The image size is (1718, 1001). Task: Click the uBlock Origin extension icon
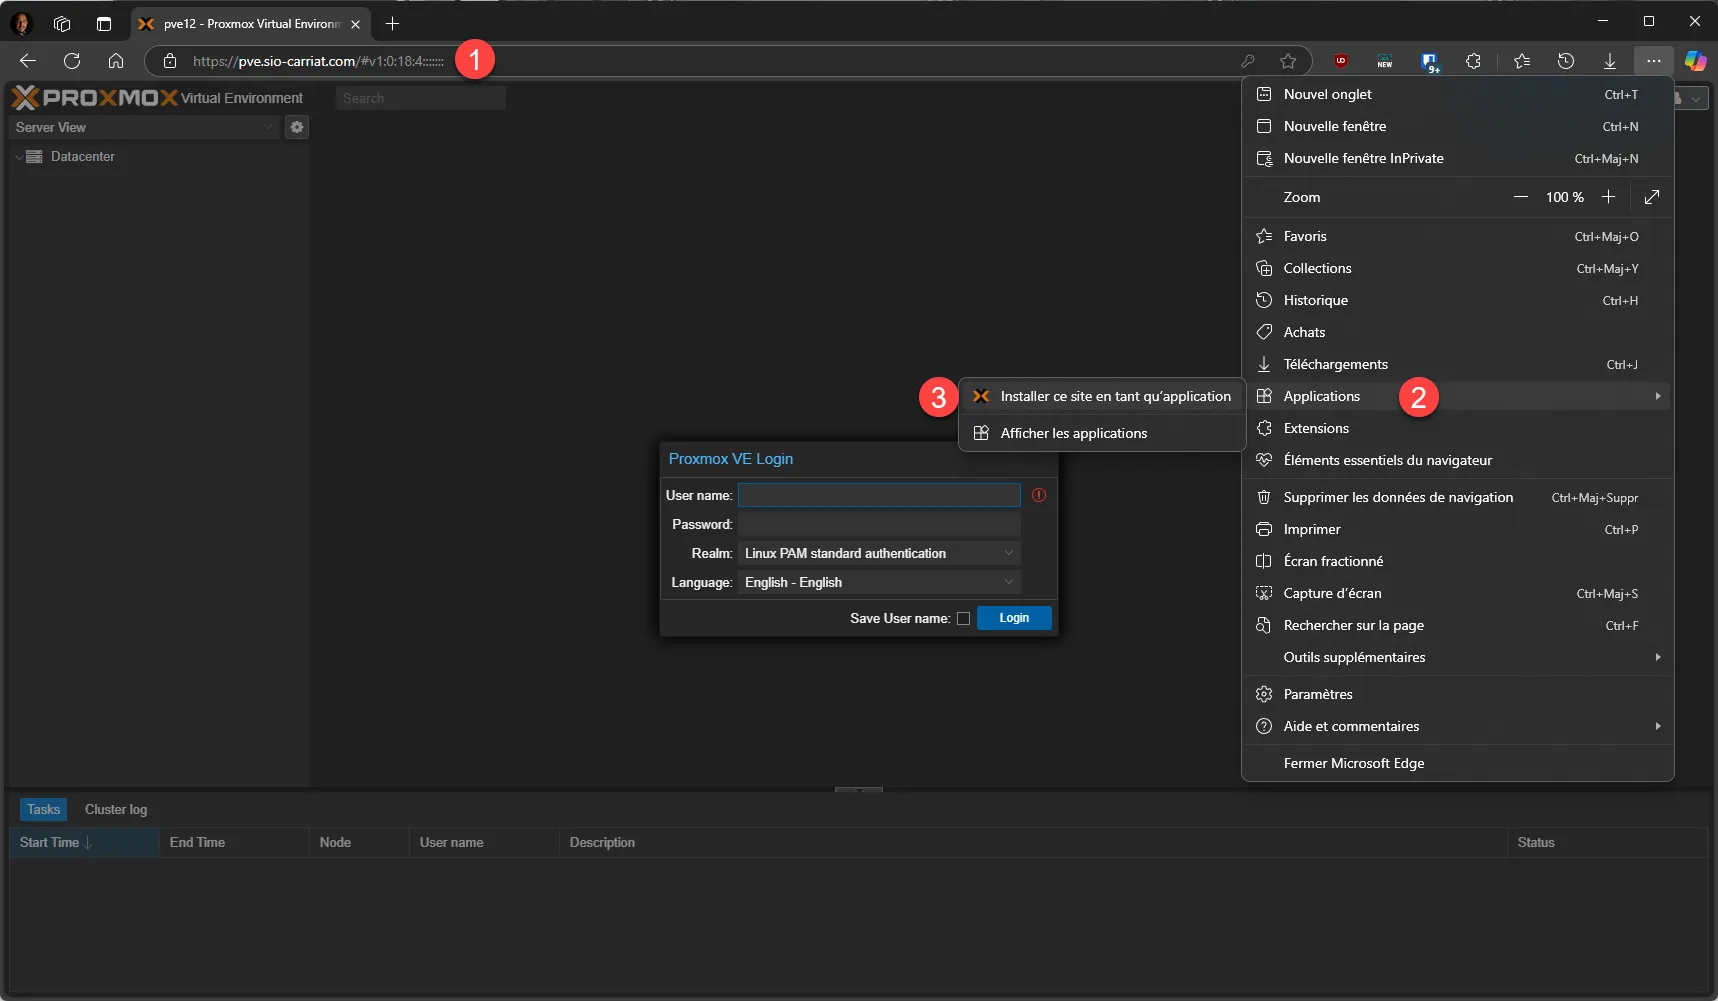coord(1341,61)
